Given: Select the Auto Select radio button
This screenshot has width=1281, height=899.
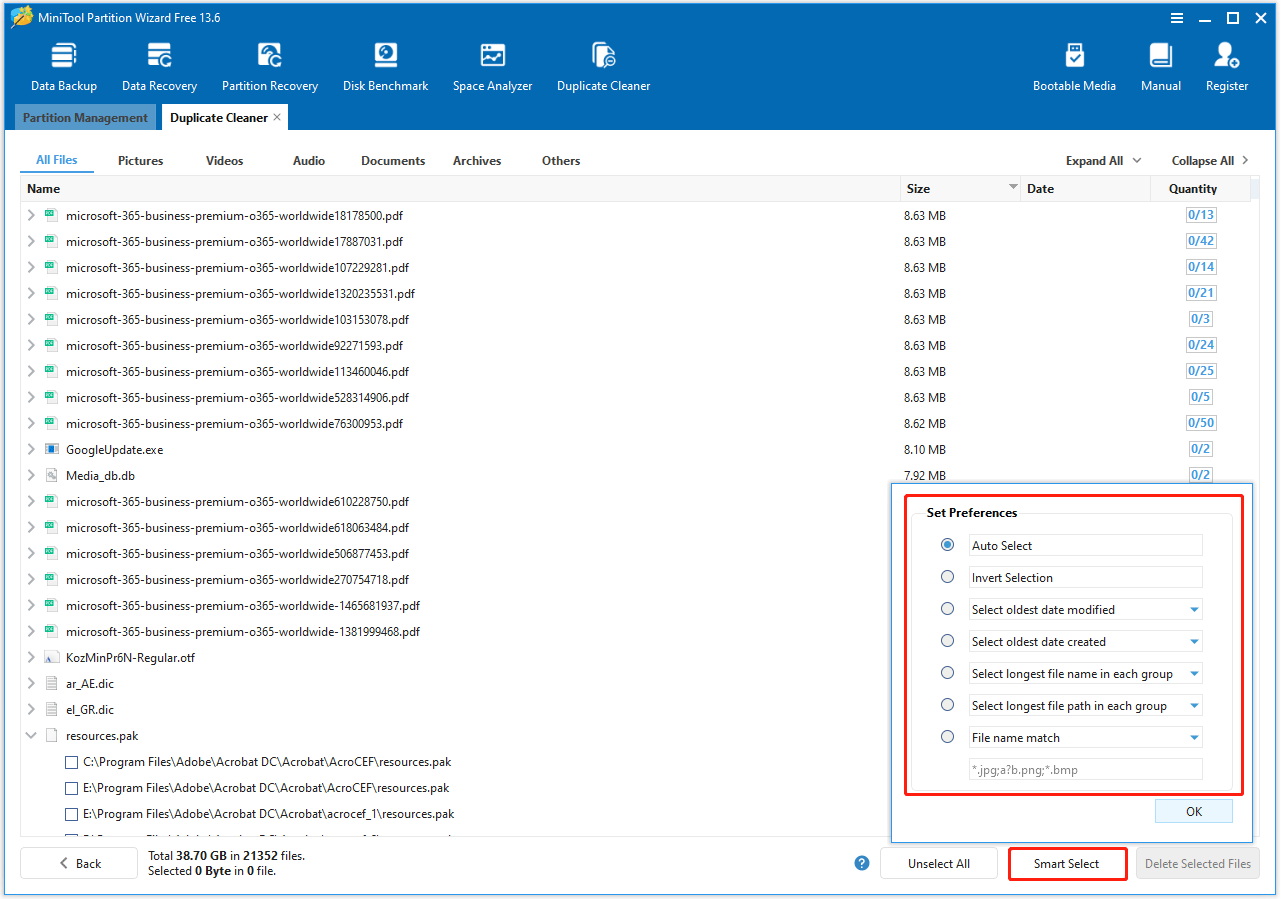Looking at the screenshot, I should 947,545.
